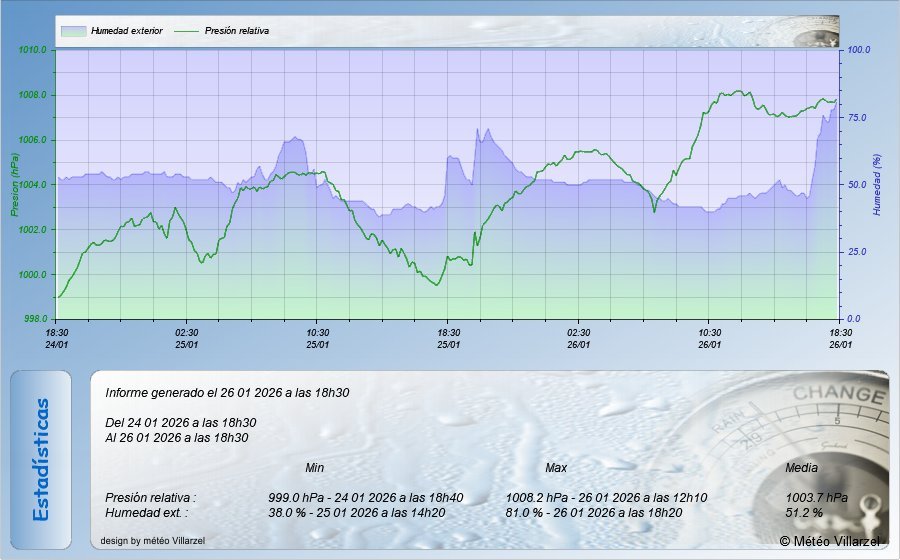Click the 18:30 25/01 time axis marker
This screenshot has height=560, width=900.
[x=448, y=338]
